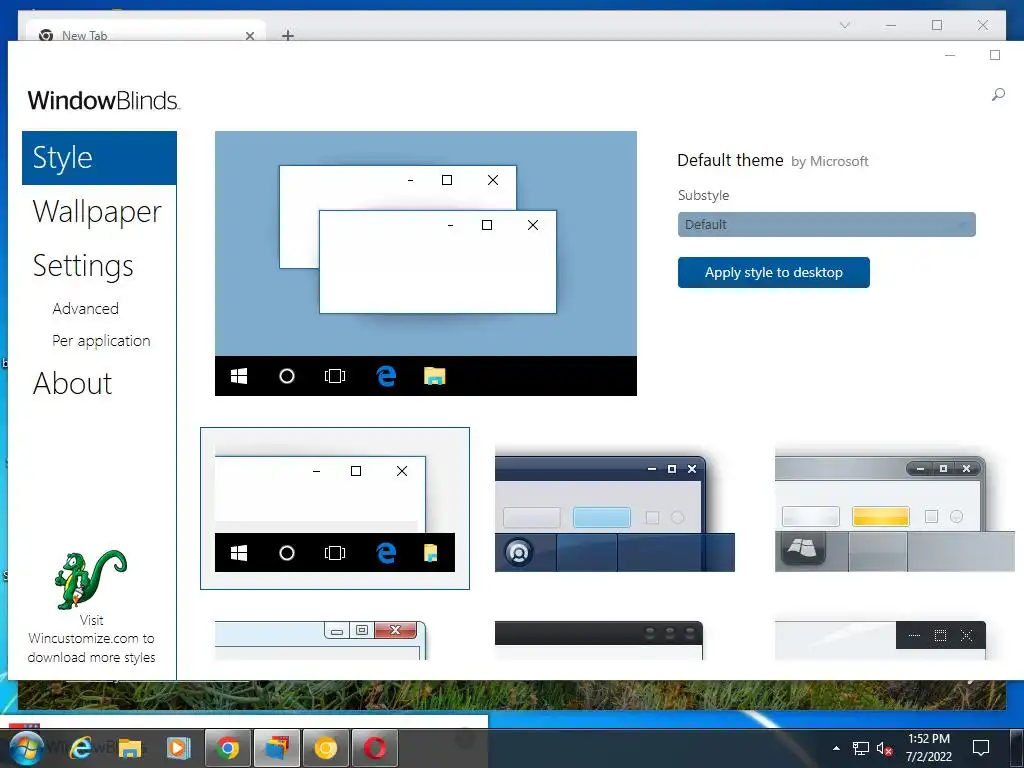The height and width of the screenshot is (768, 1024).
Task: Show hidden system tray icons
Action: (836, 748)
